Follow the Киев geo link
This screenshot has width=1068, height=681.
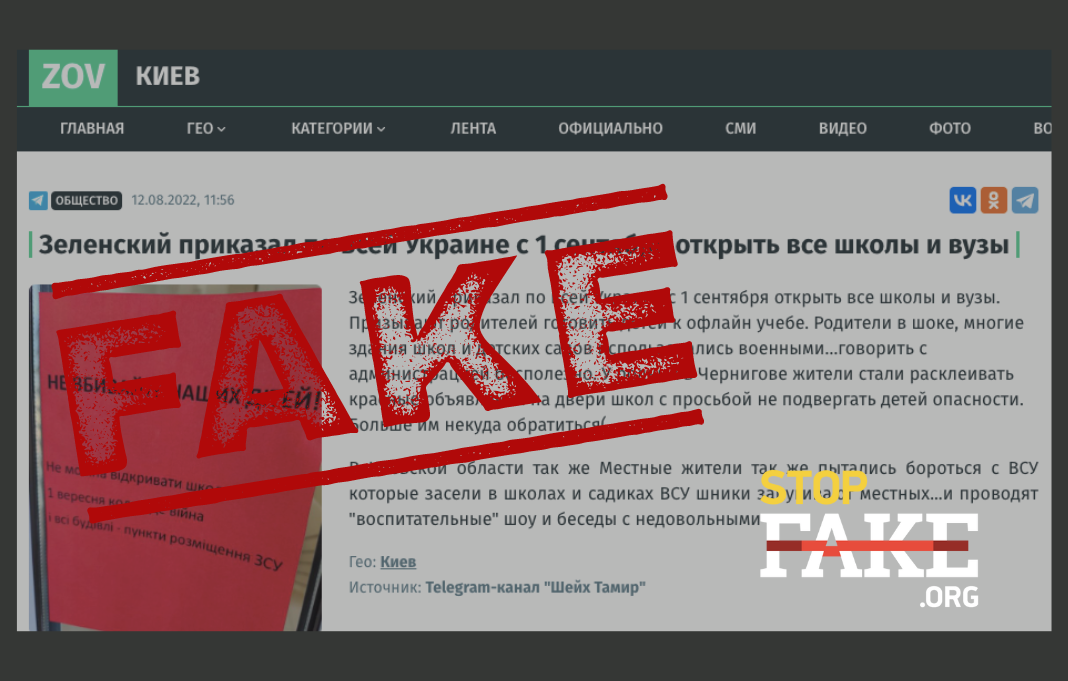(398, 562)
